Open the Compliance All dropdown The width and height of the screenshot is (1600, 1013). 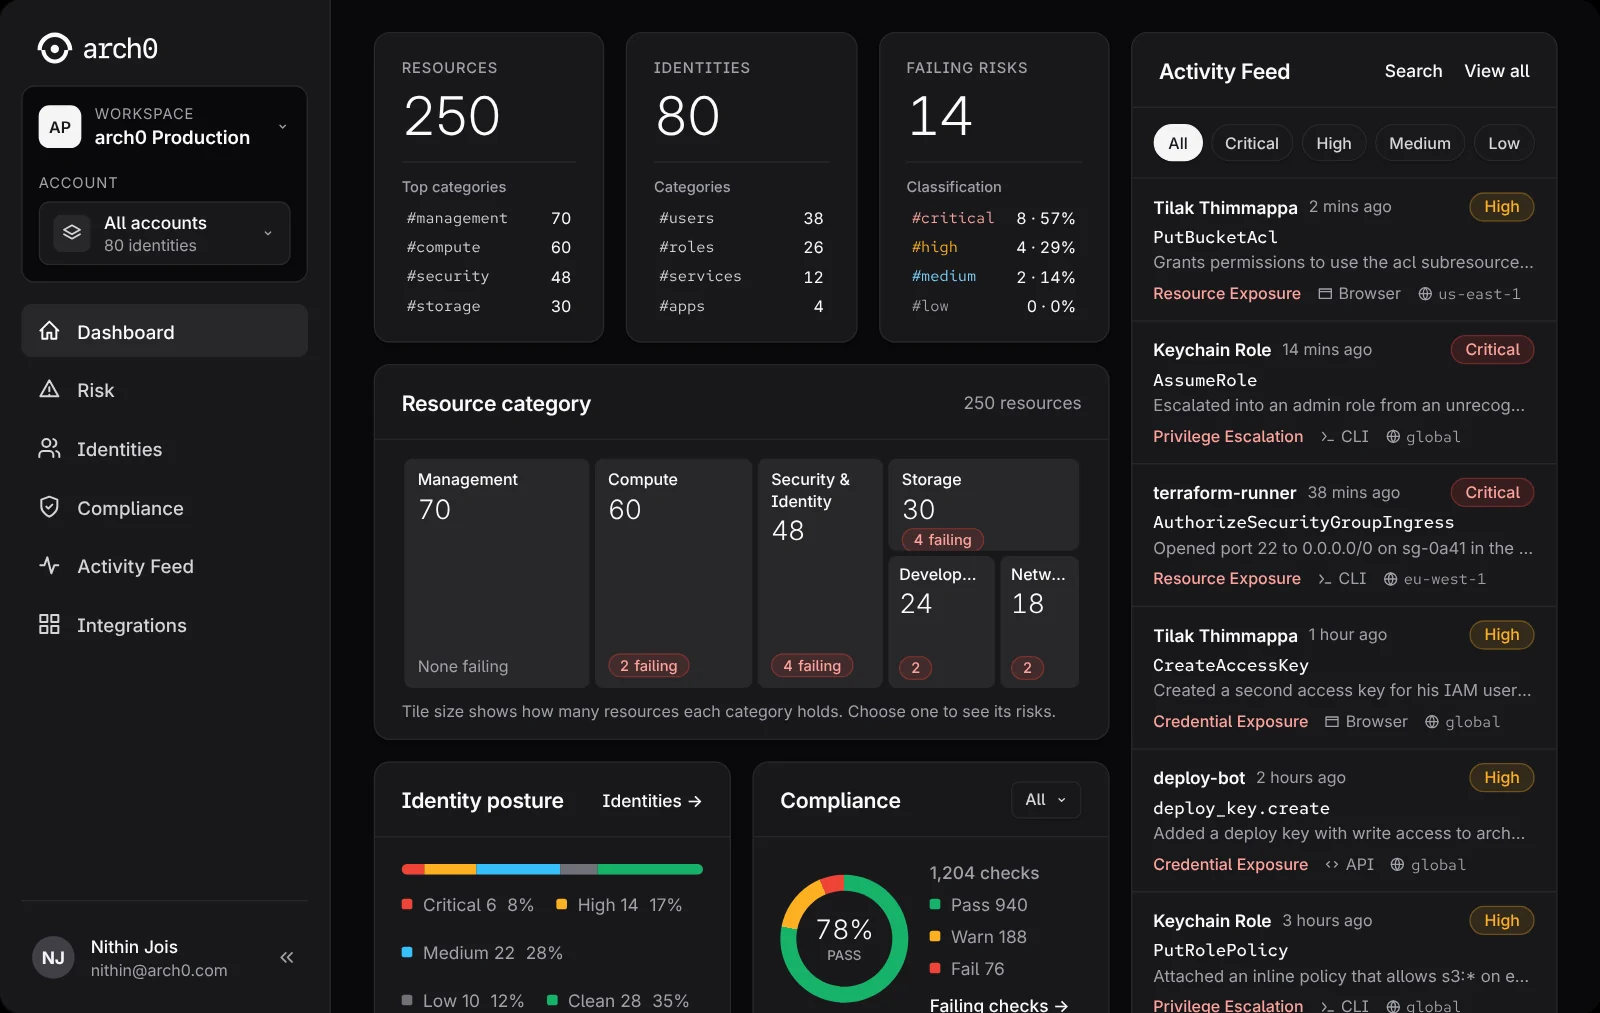pyautogui.click(x=1046, y=800)
